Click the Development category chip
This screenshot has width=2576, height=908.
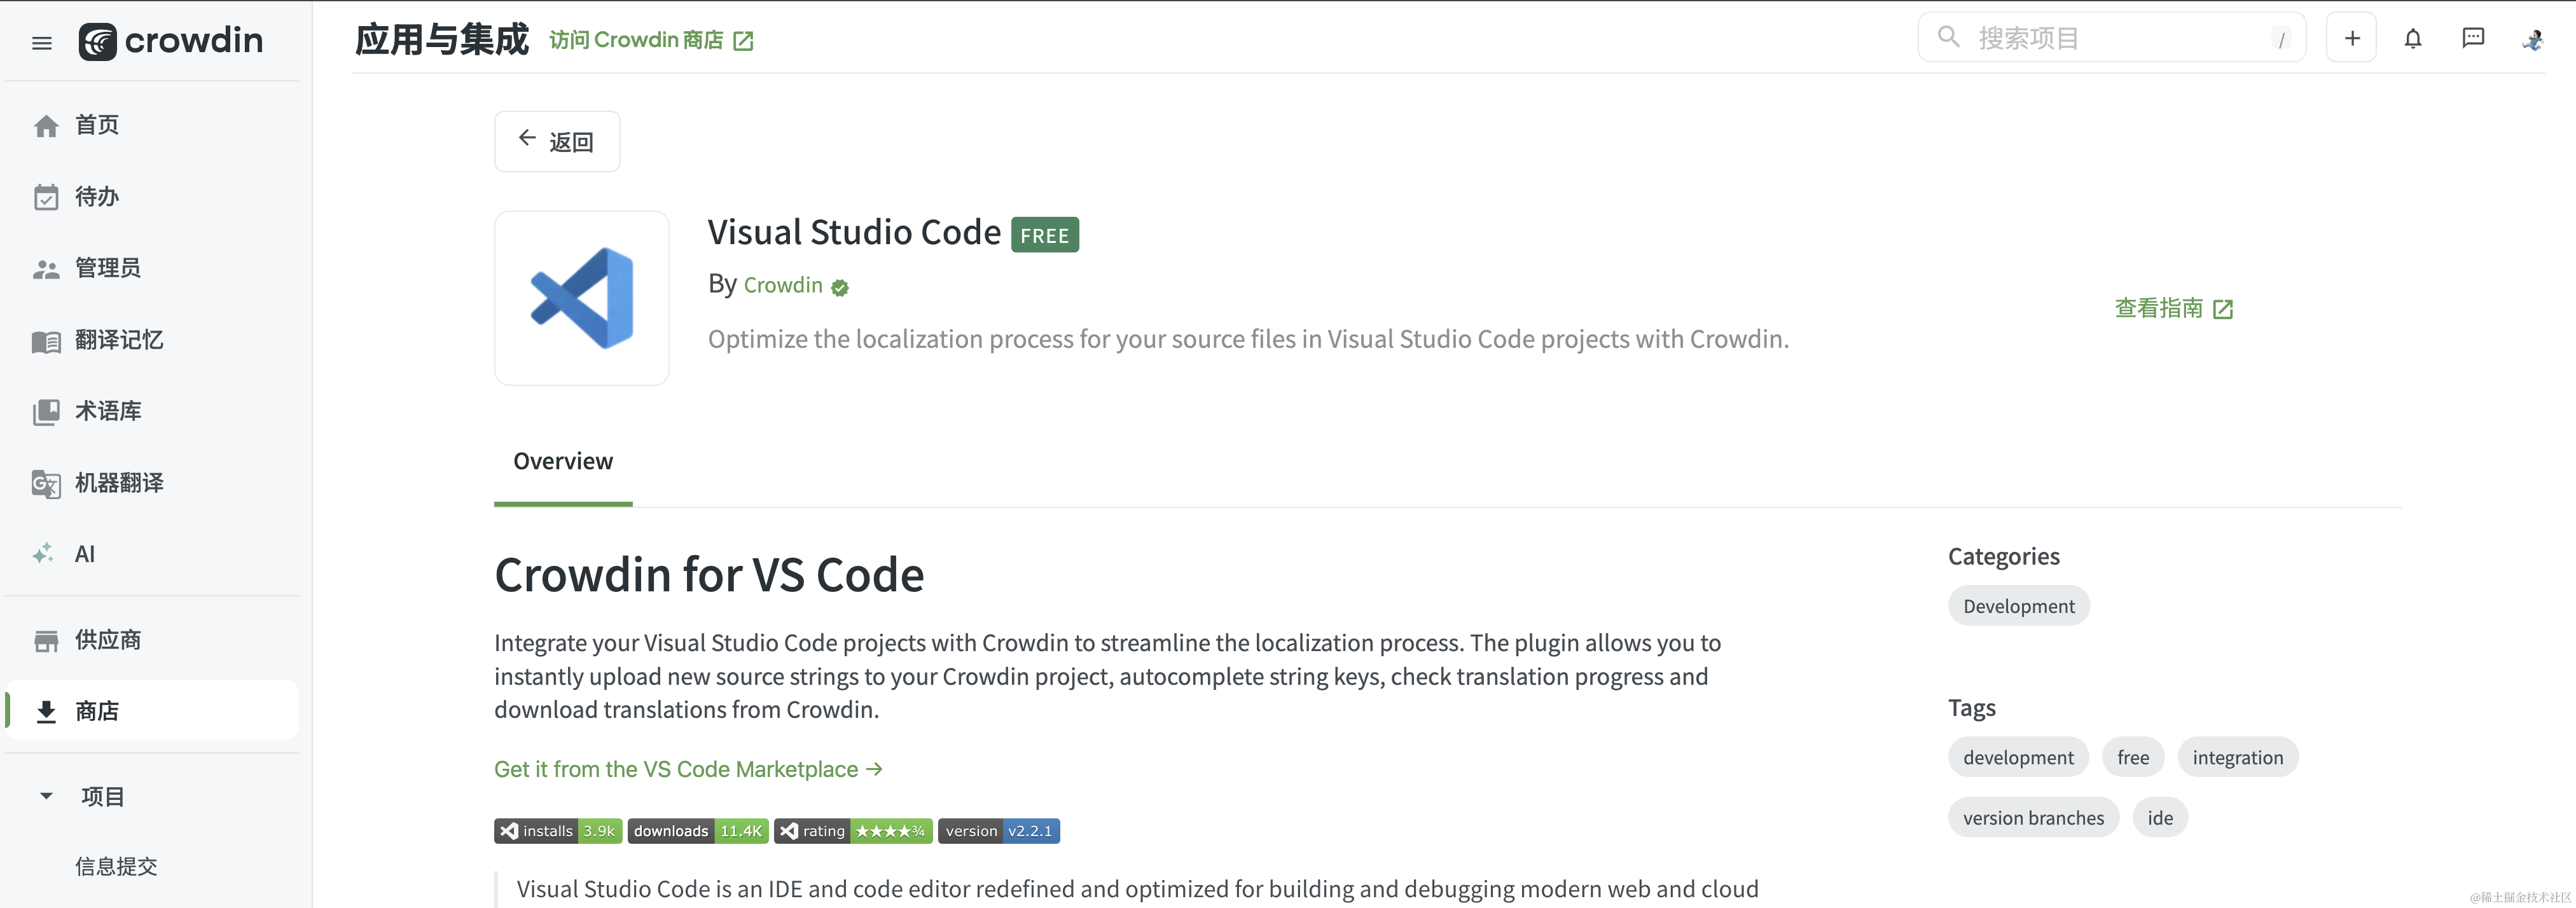2018,606
